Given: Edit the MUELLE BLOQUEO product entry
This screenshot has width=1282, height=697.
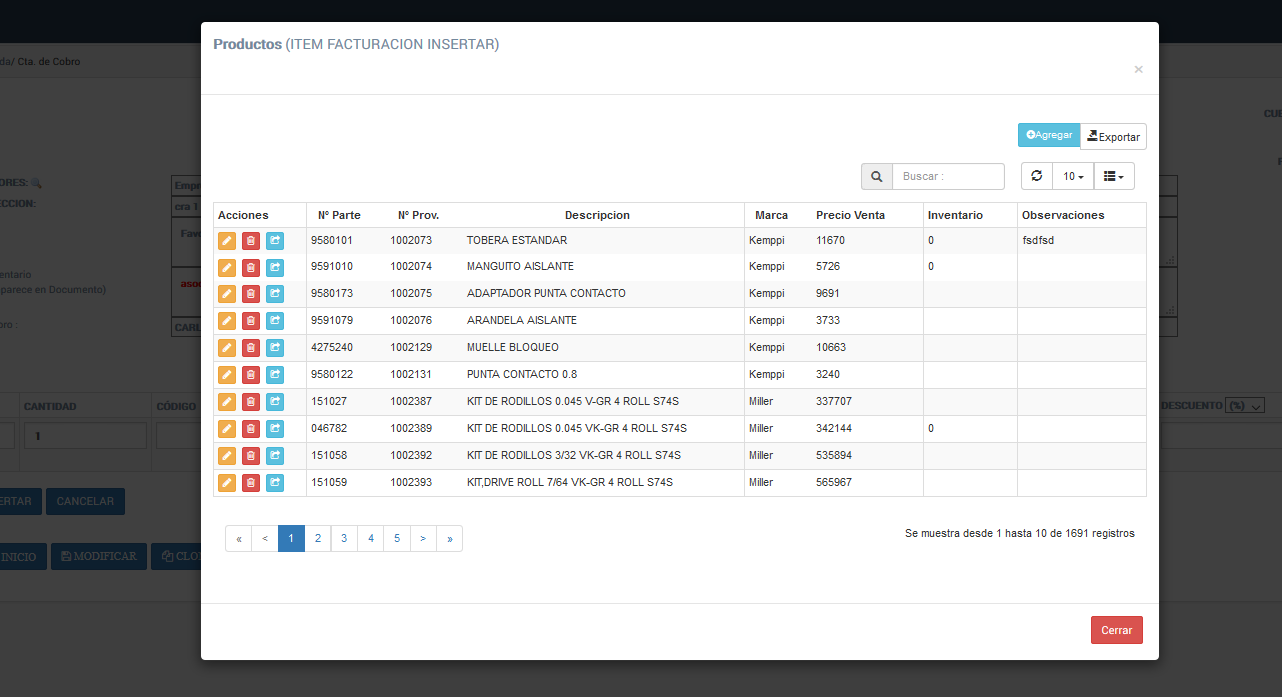Looking at the screenshot, I should 227,348.
